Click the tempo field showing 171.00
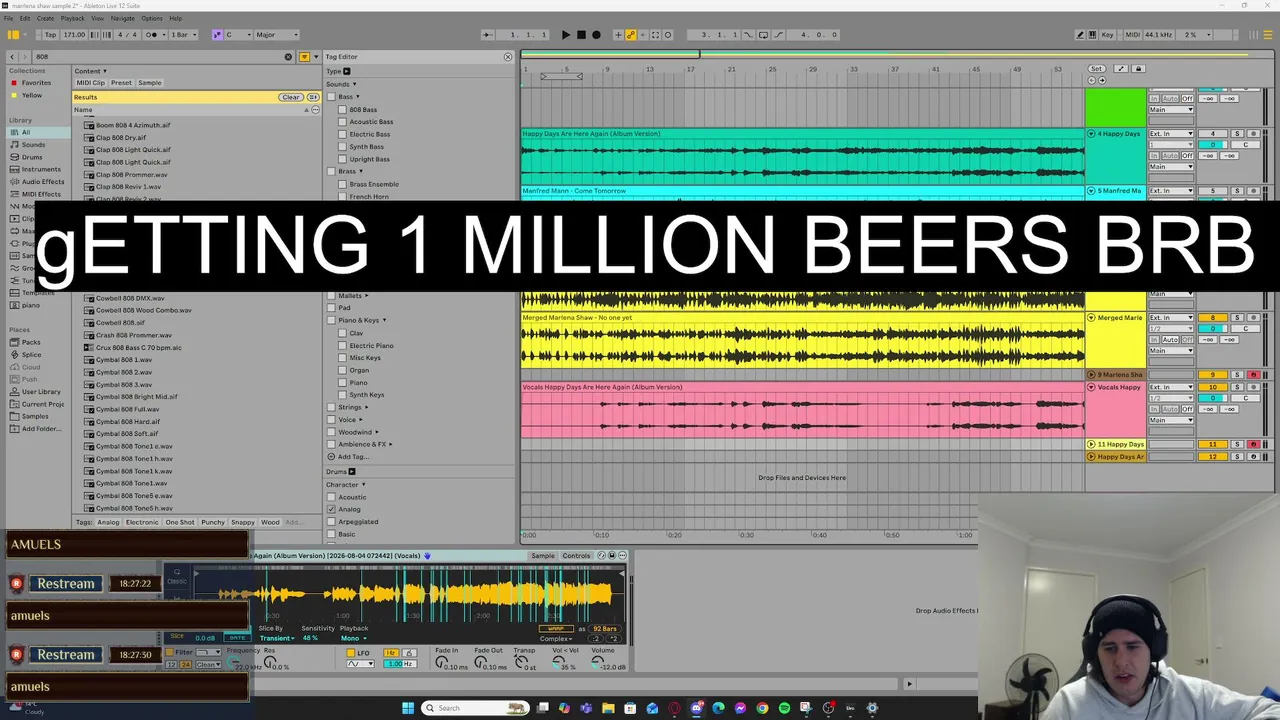1280x720 pixels. (x=74, y=35)
